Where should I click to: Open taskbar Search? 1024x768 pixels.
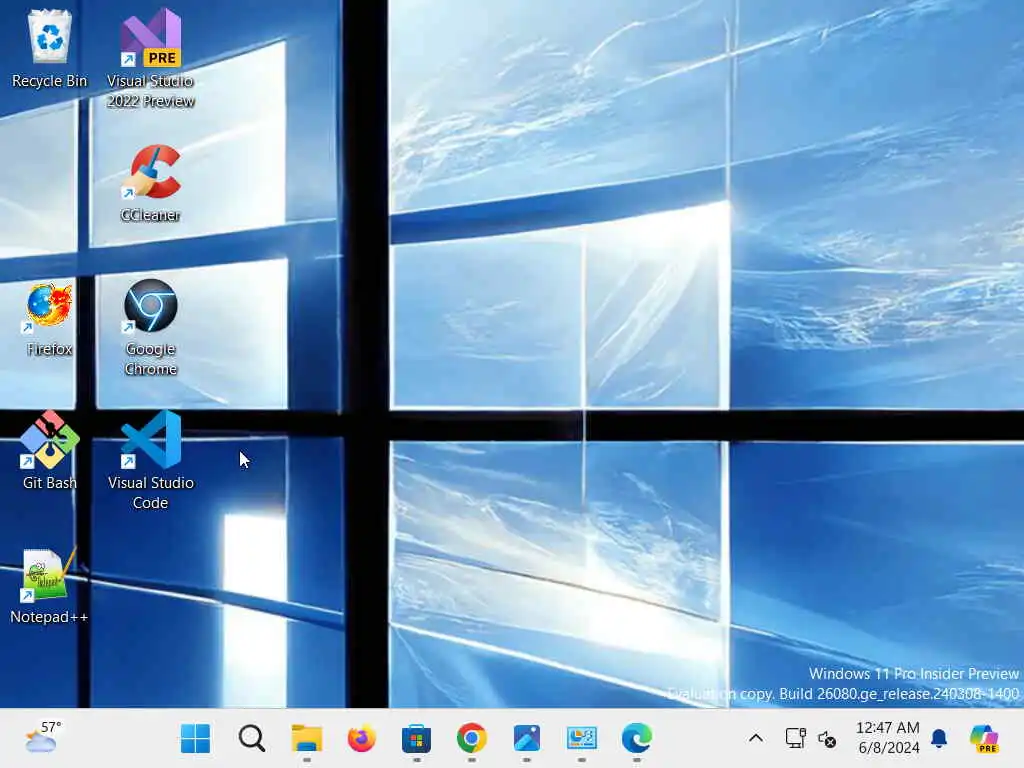(251, 739)
